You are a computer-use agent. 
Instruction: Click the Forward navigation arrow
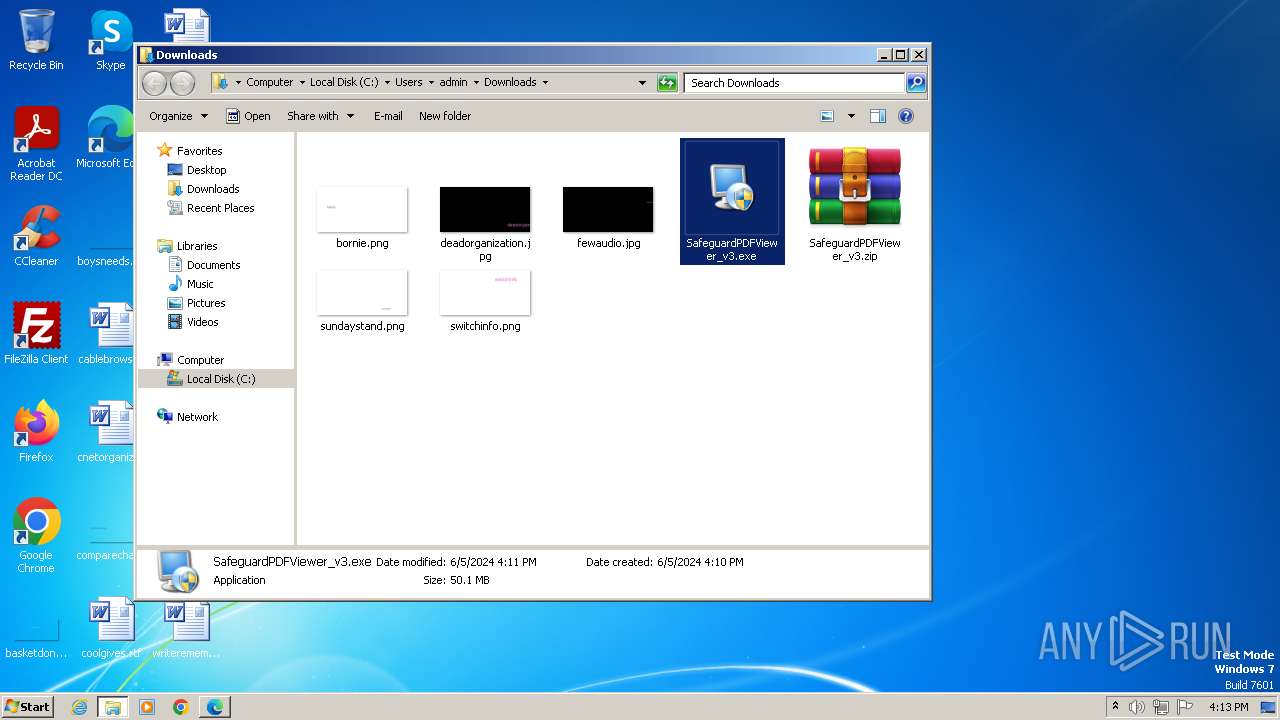(x=182, y=83)
